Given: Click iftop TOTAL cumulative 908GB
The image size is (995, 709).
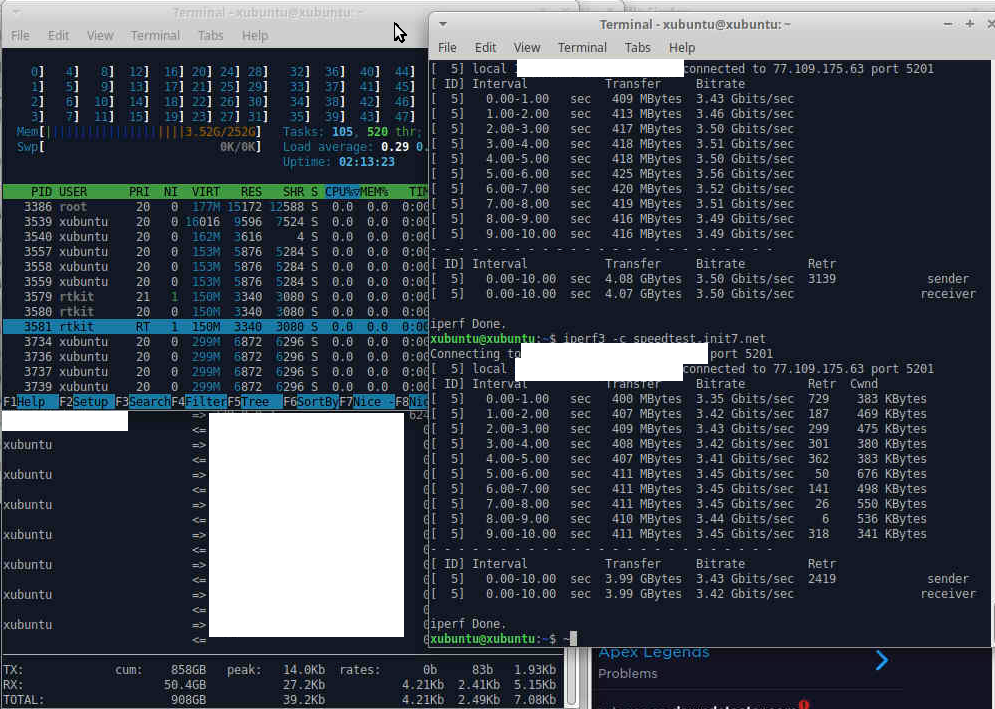Looking at the screenshot, I should pos(188,700).
